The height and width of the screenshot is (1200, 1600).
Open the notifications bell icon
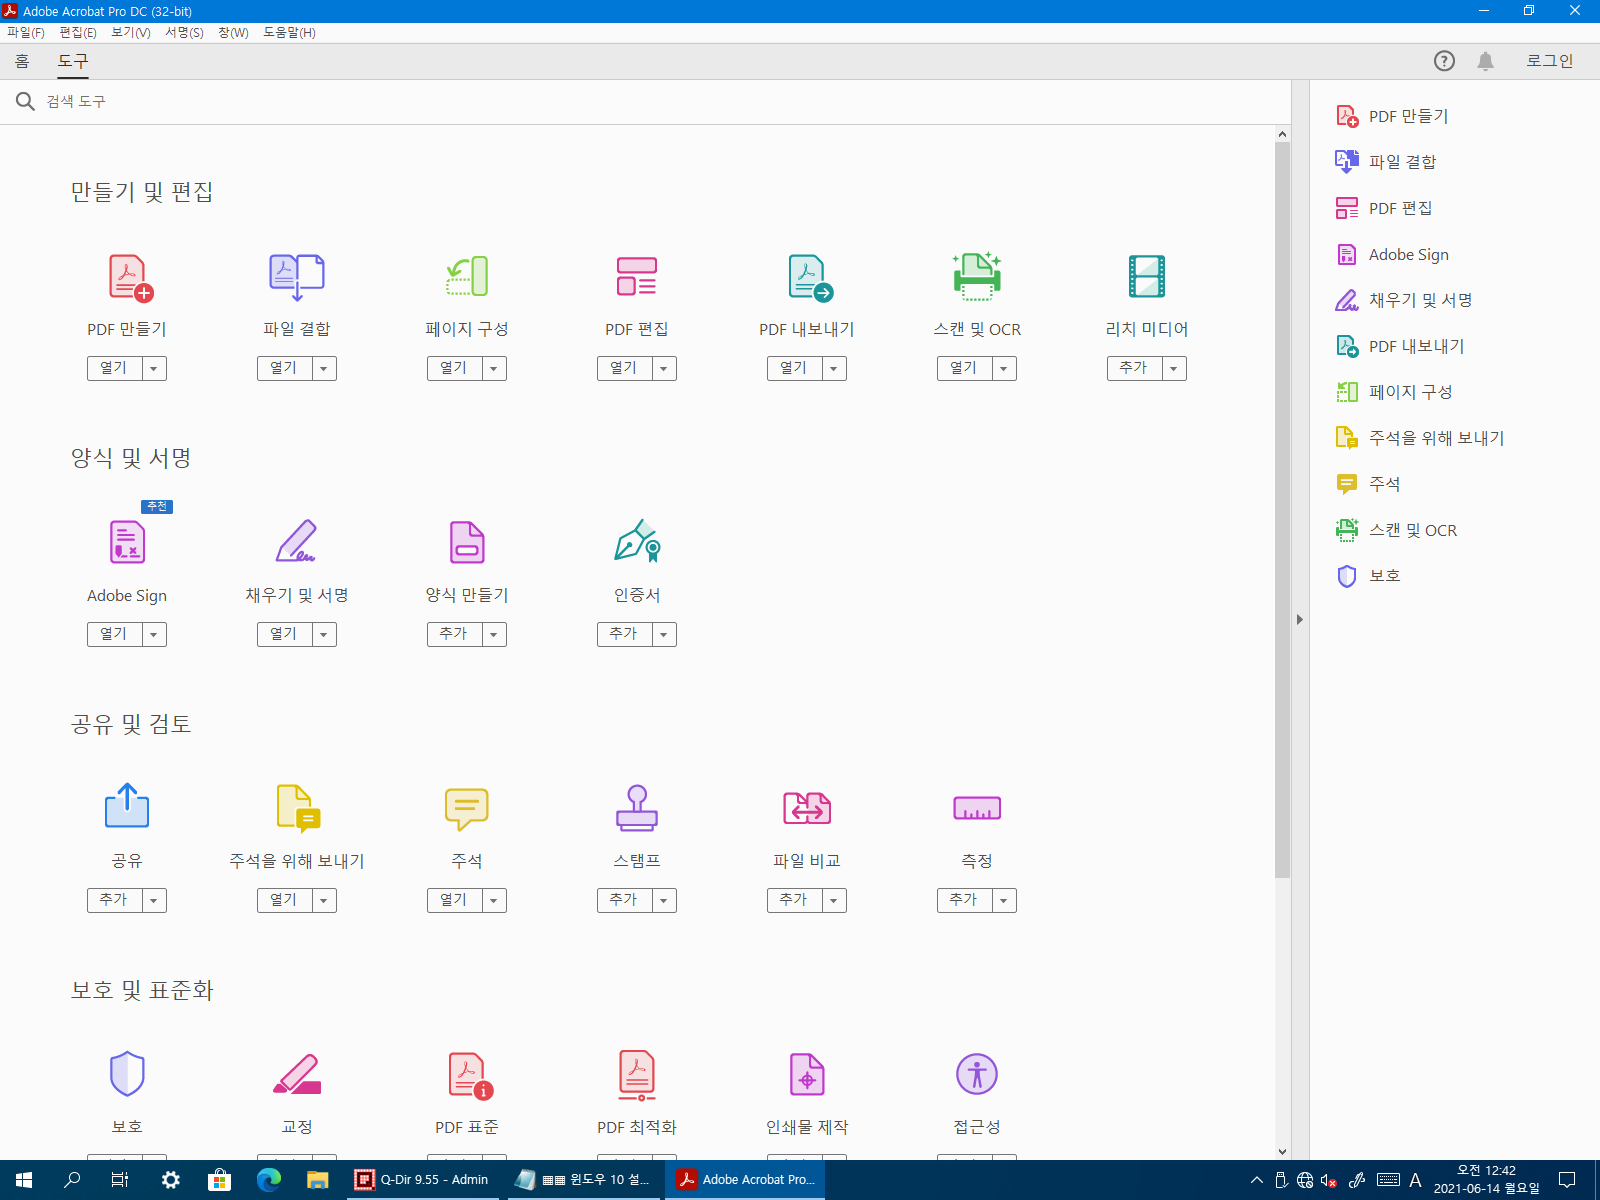(1485, 61)
